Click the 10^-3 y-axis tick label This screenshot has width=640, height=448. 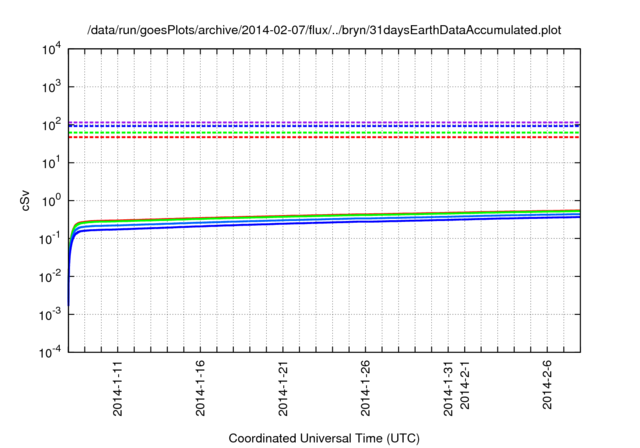51,314
